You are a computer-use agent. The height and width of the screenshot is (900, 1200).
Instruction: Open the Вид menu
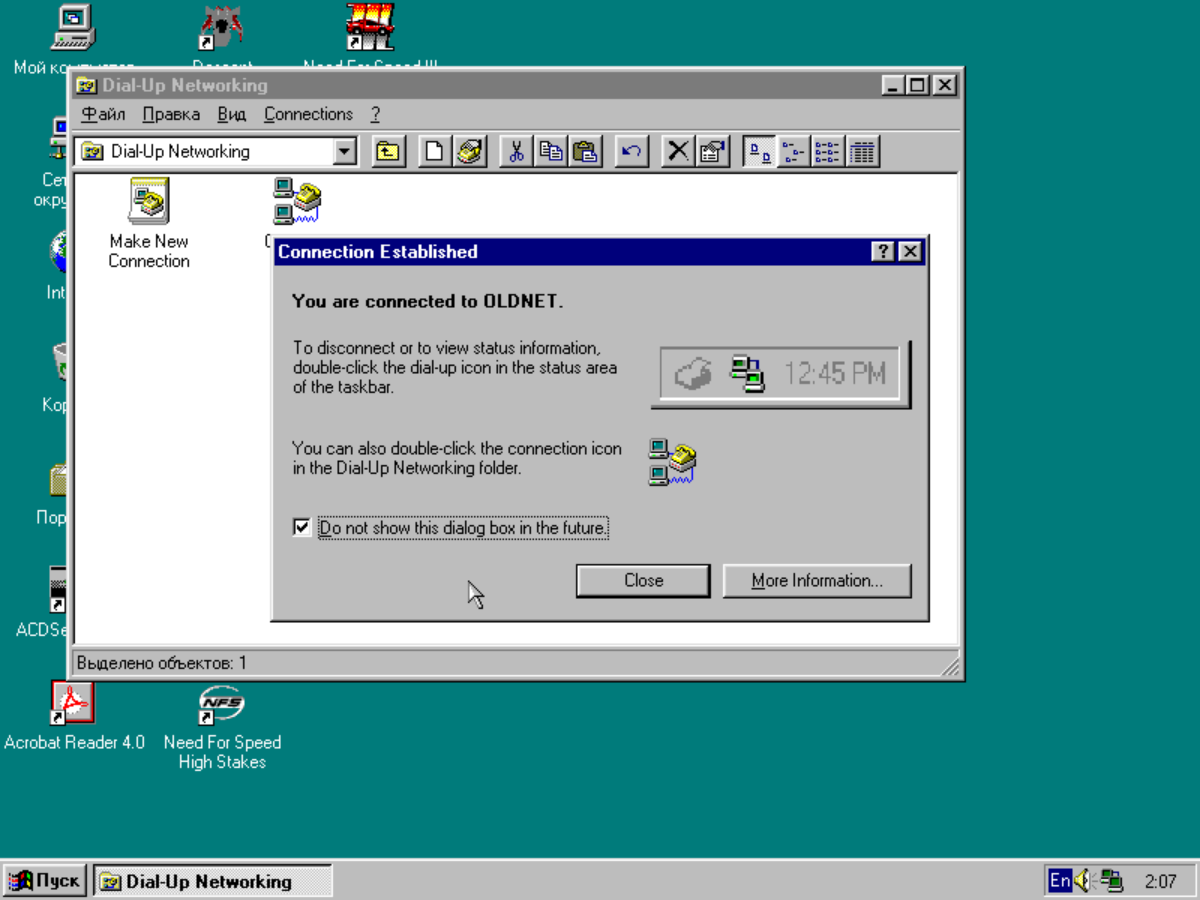tap(231, 114)
